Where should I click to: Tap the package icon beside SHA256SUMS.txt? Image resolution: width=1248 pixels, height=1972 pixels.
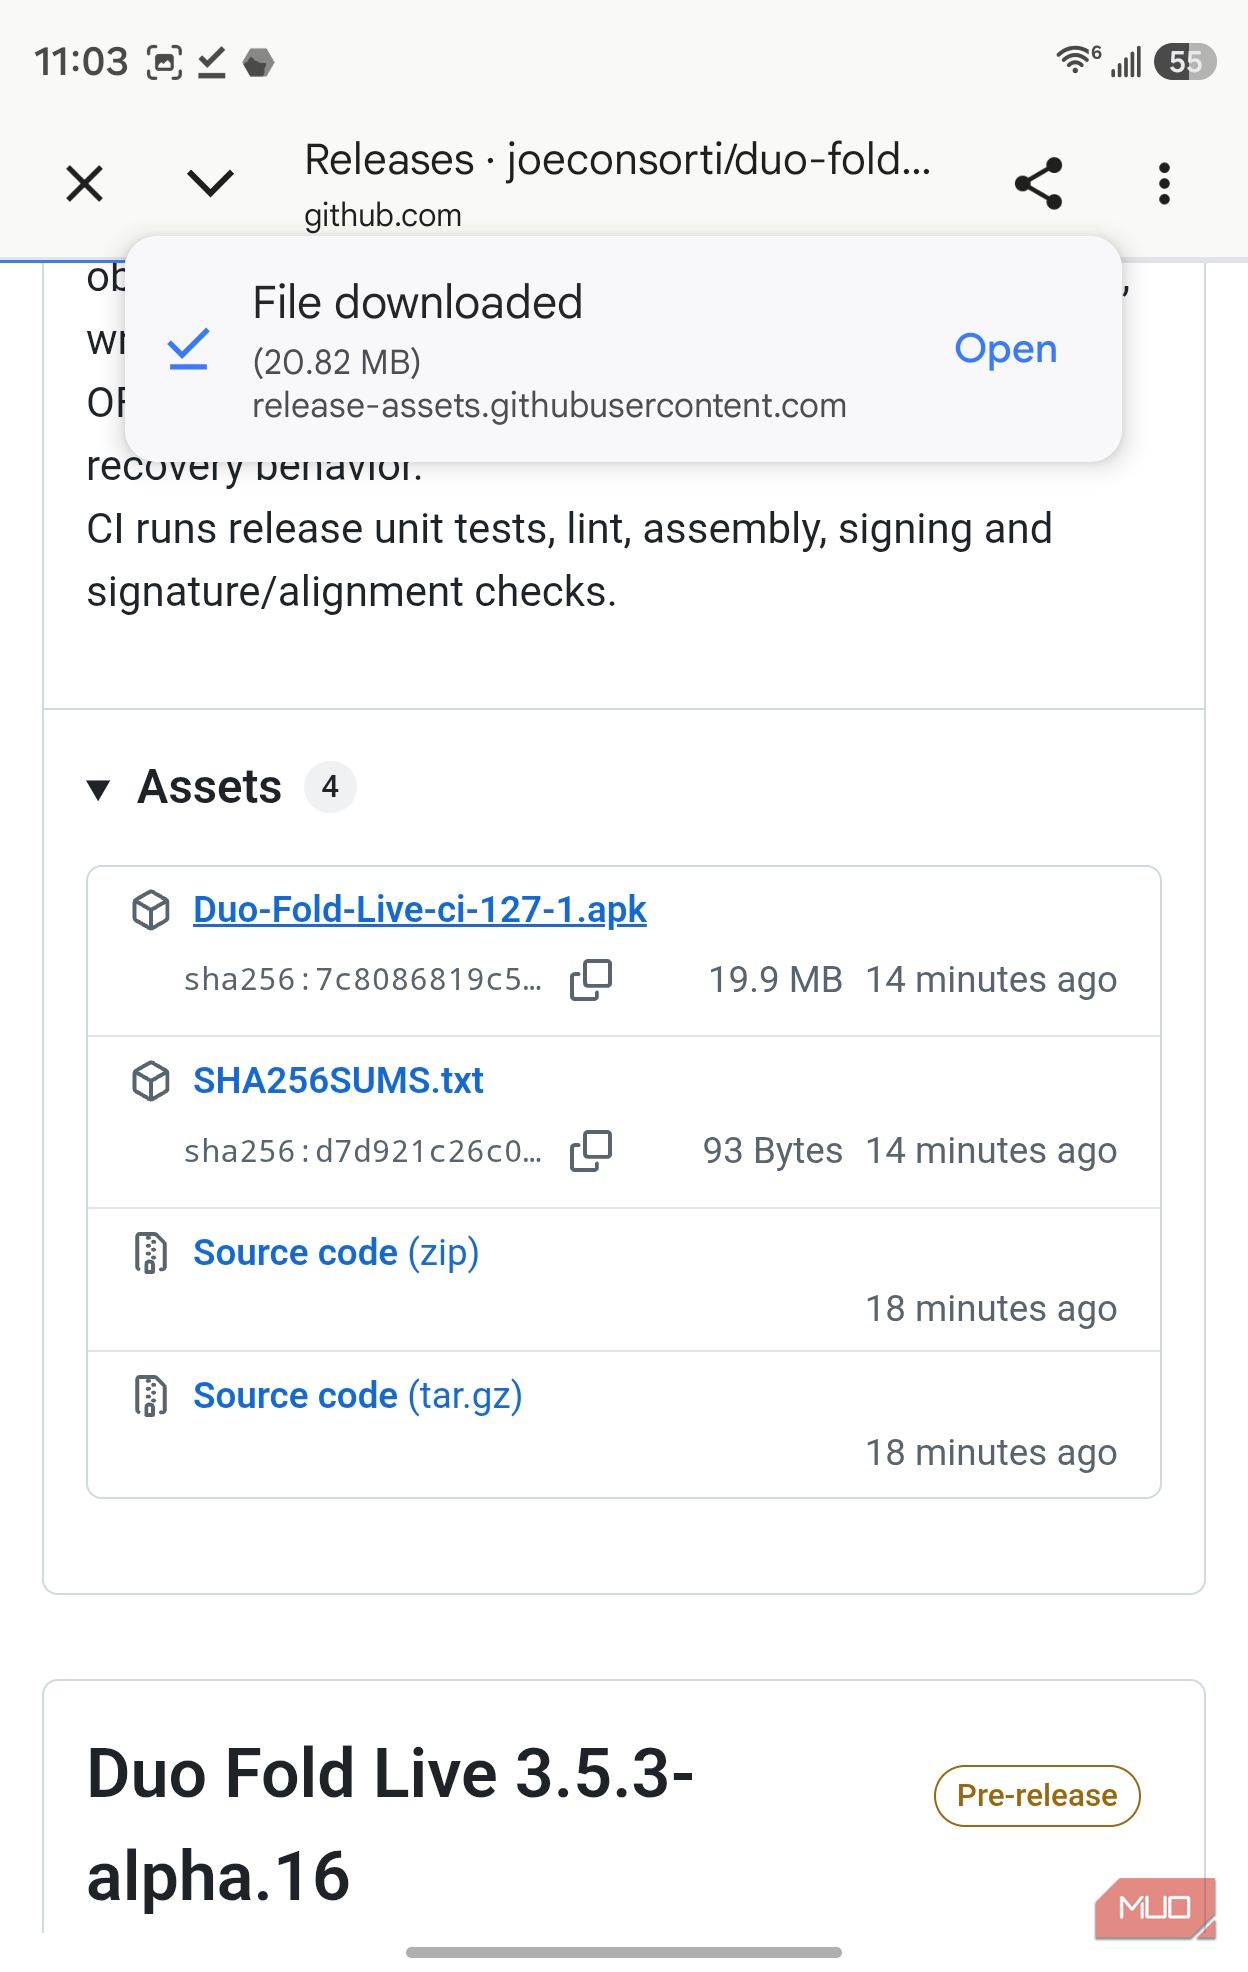[151, 1082]
